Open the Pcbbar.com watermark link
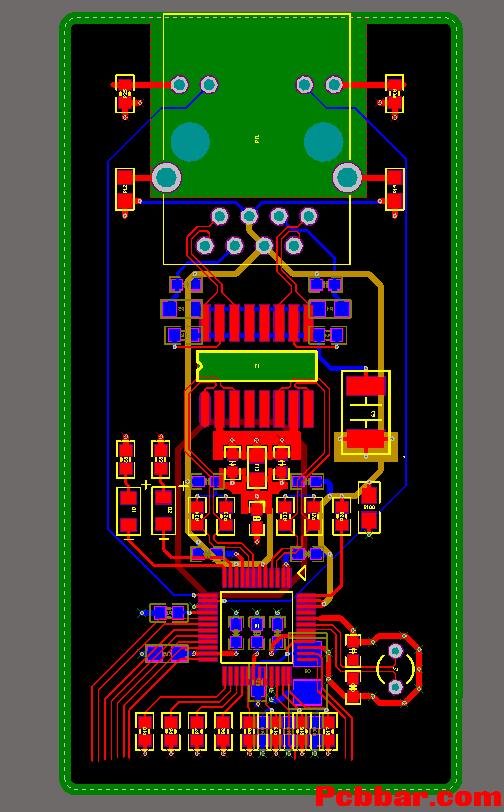 coord(408,796)
